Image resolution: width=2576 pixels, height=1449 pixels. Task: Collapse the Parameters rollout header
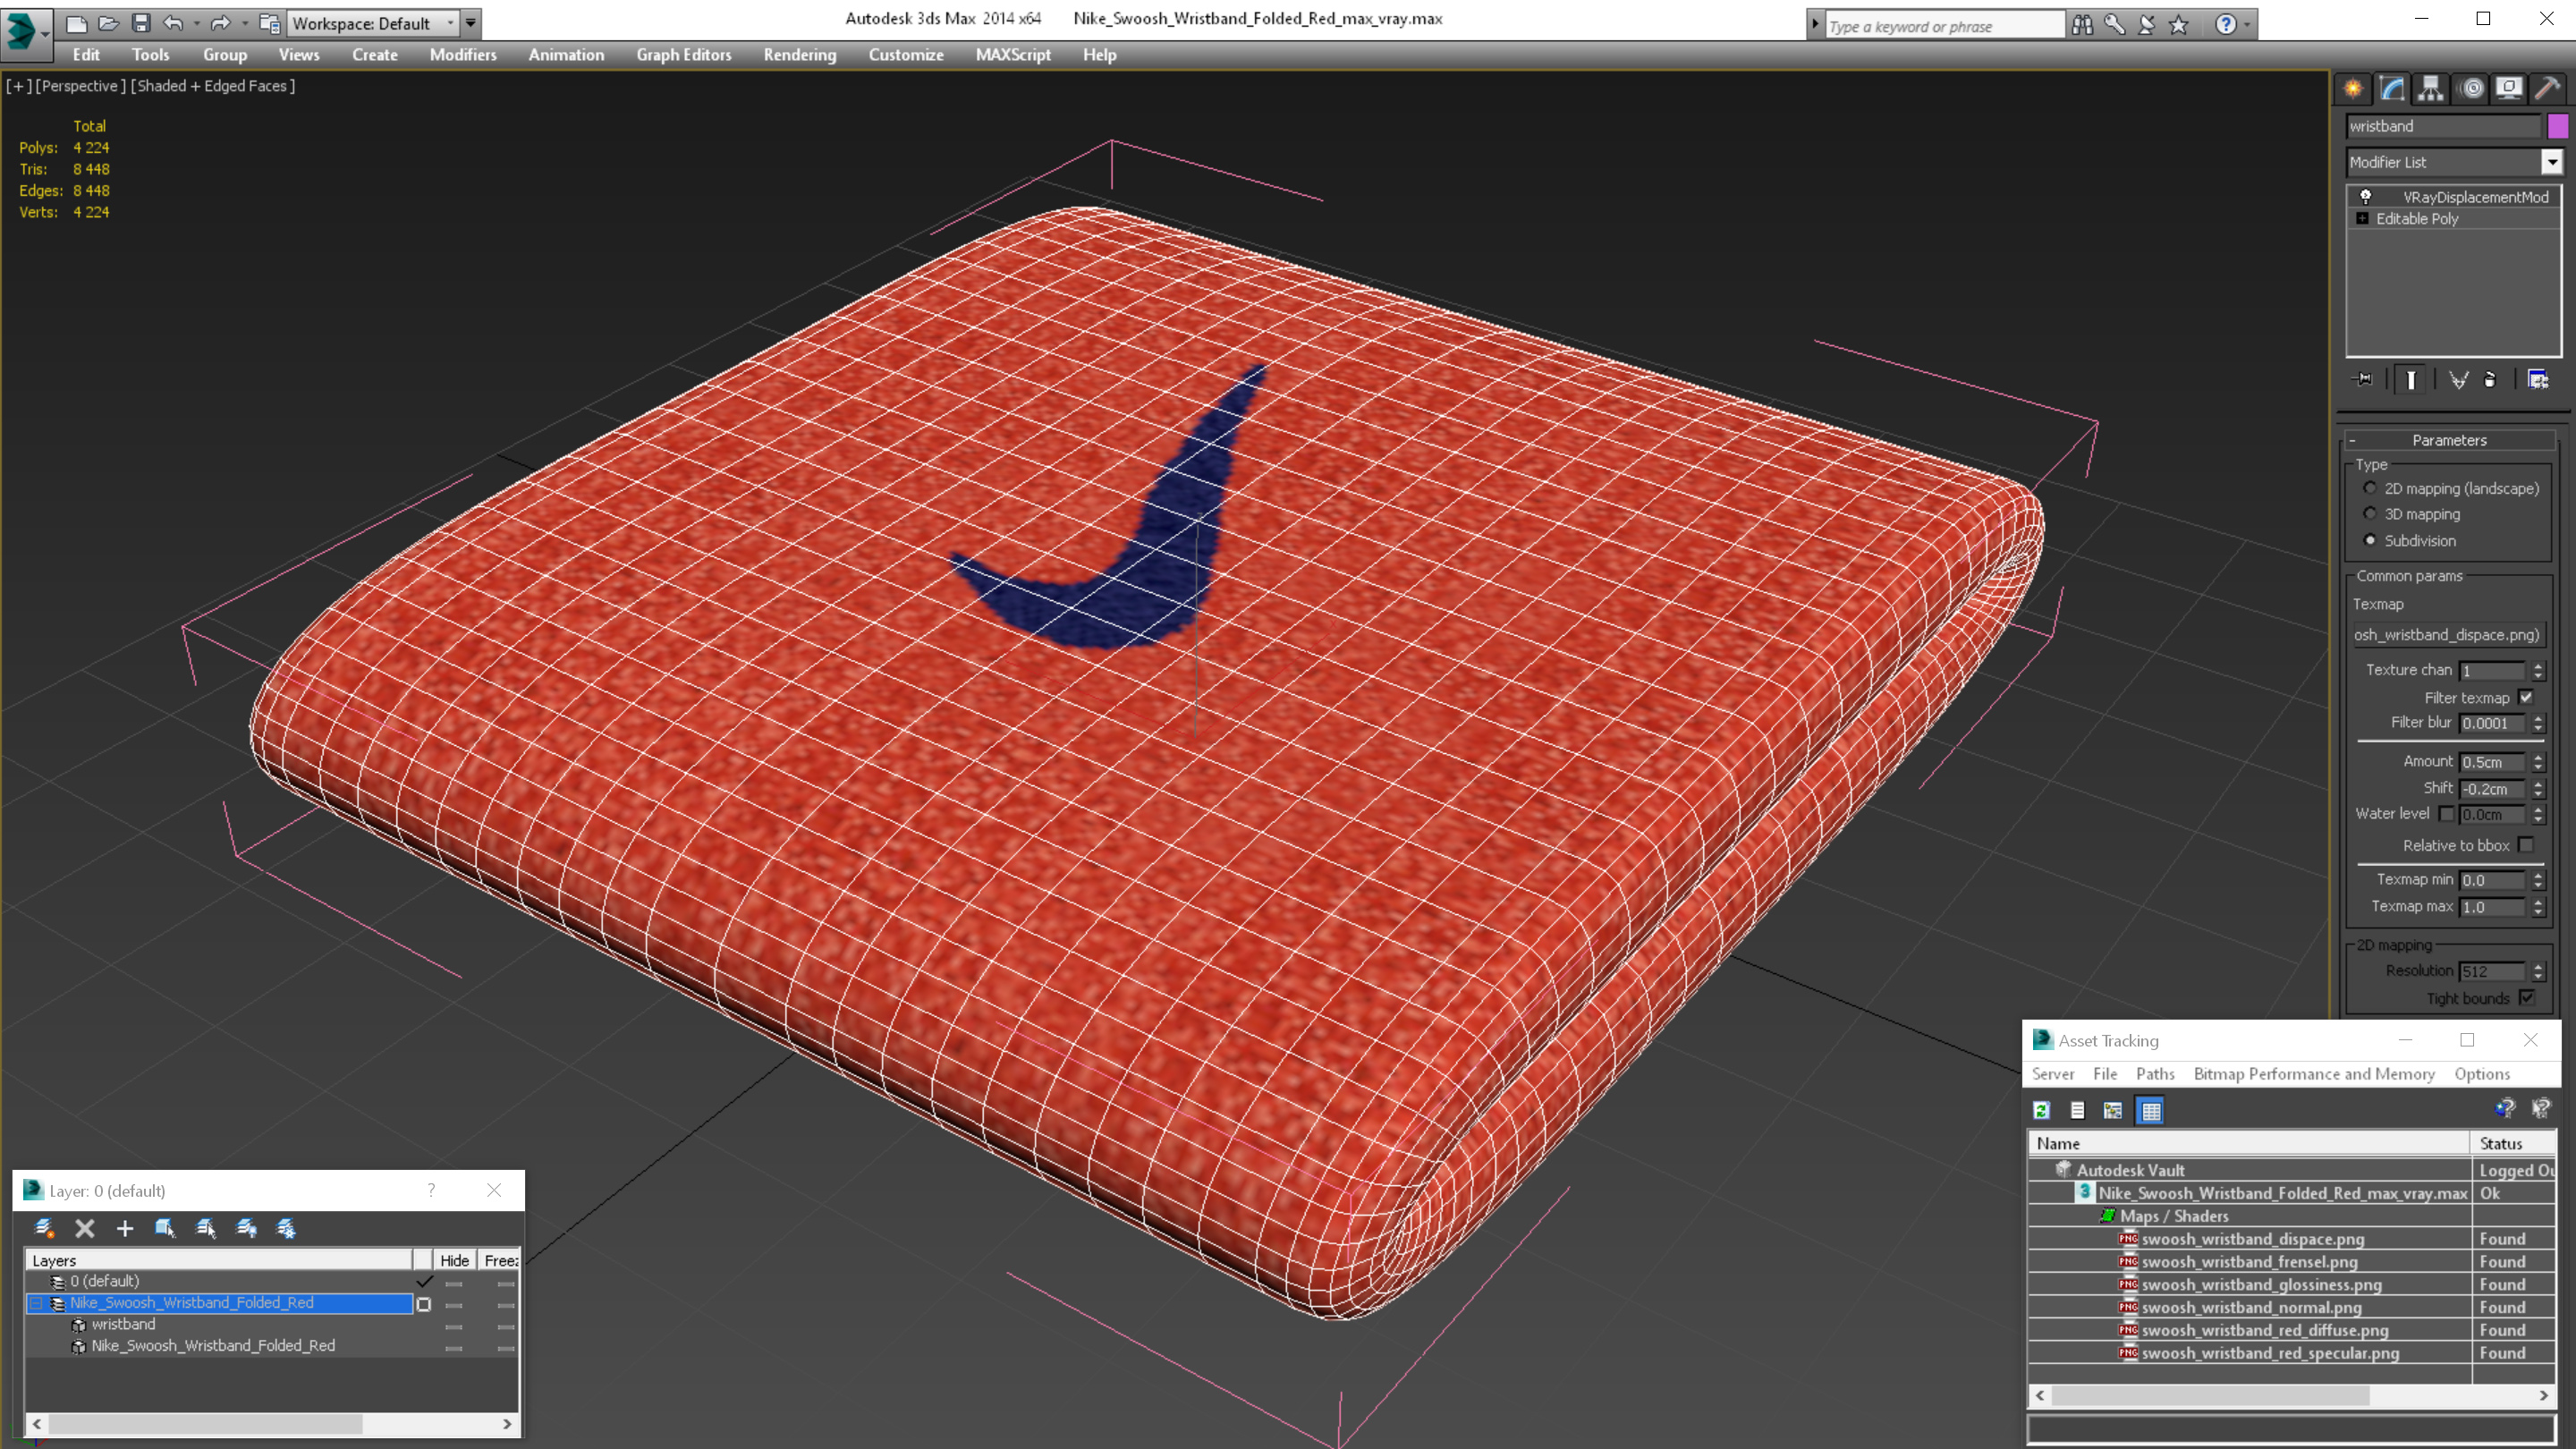coord(2448,440)
